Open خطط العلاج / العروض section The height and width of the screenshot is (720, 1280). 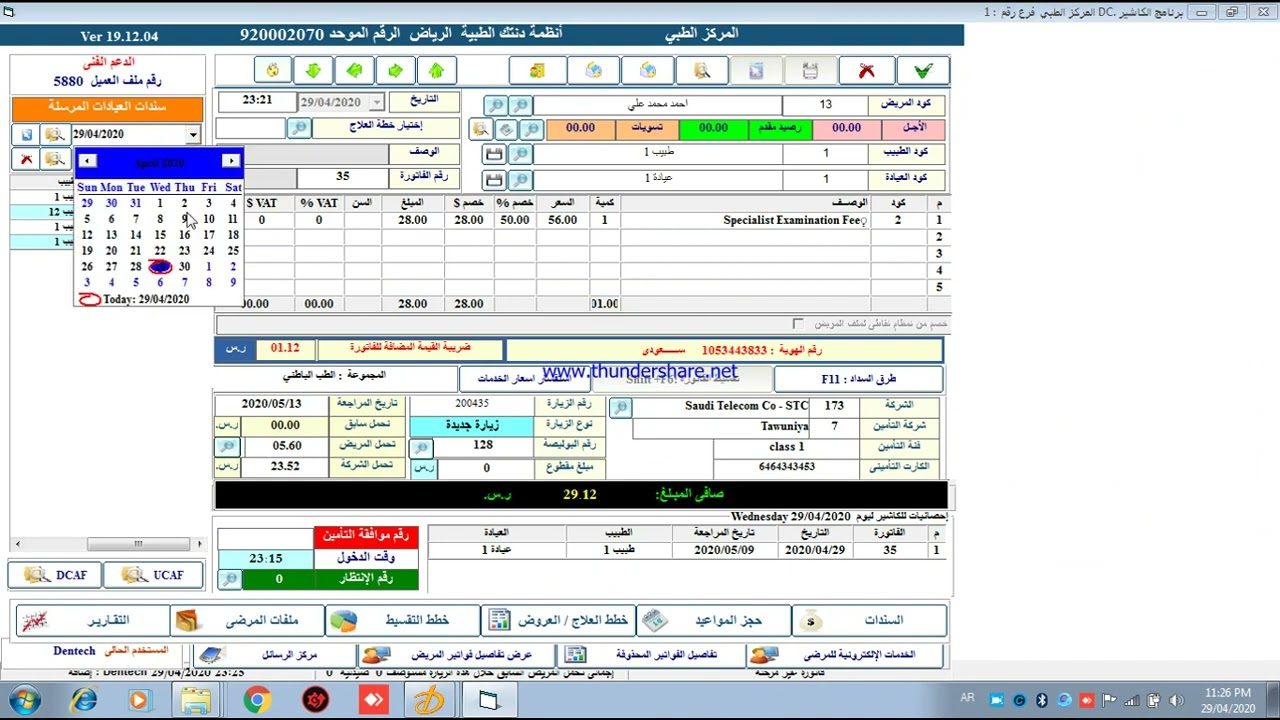coord(558,620)
